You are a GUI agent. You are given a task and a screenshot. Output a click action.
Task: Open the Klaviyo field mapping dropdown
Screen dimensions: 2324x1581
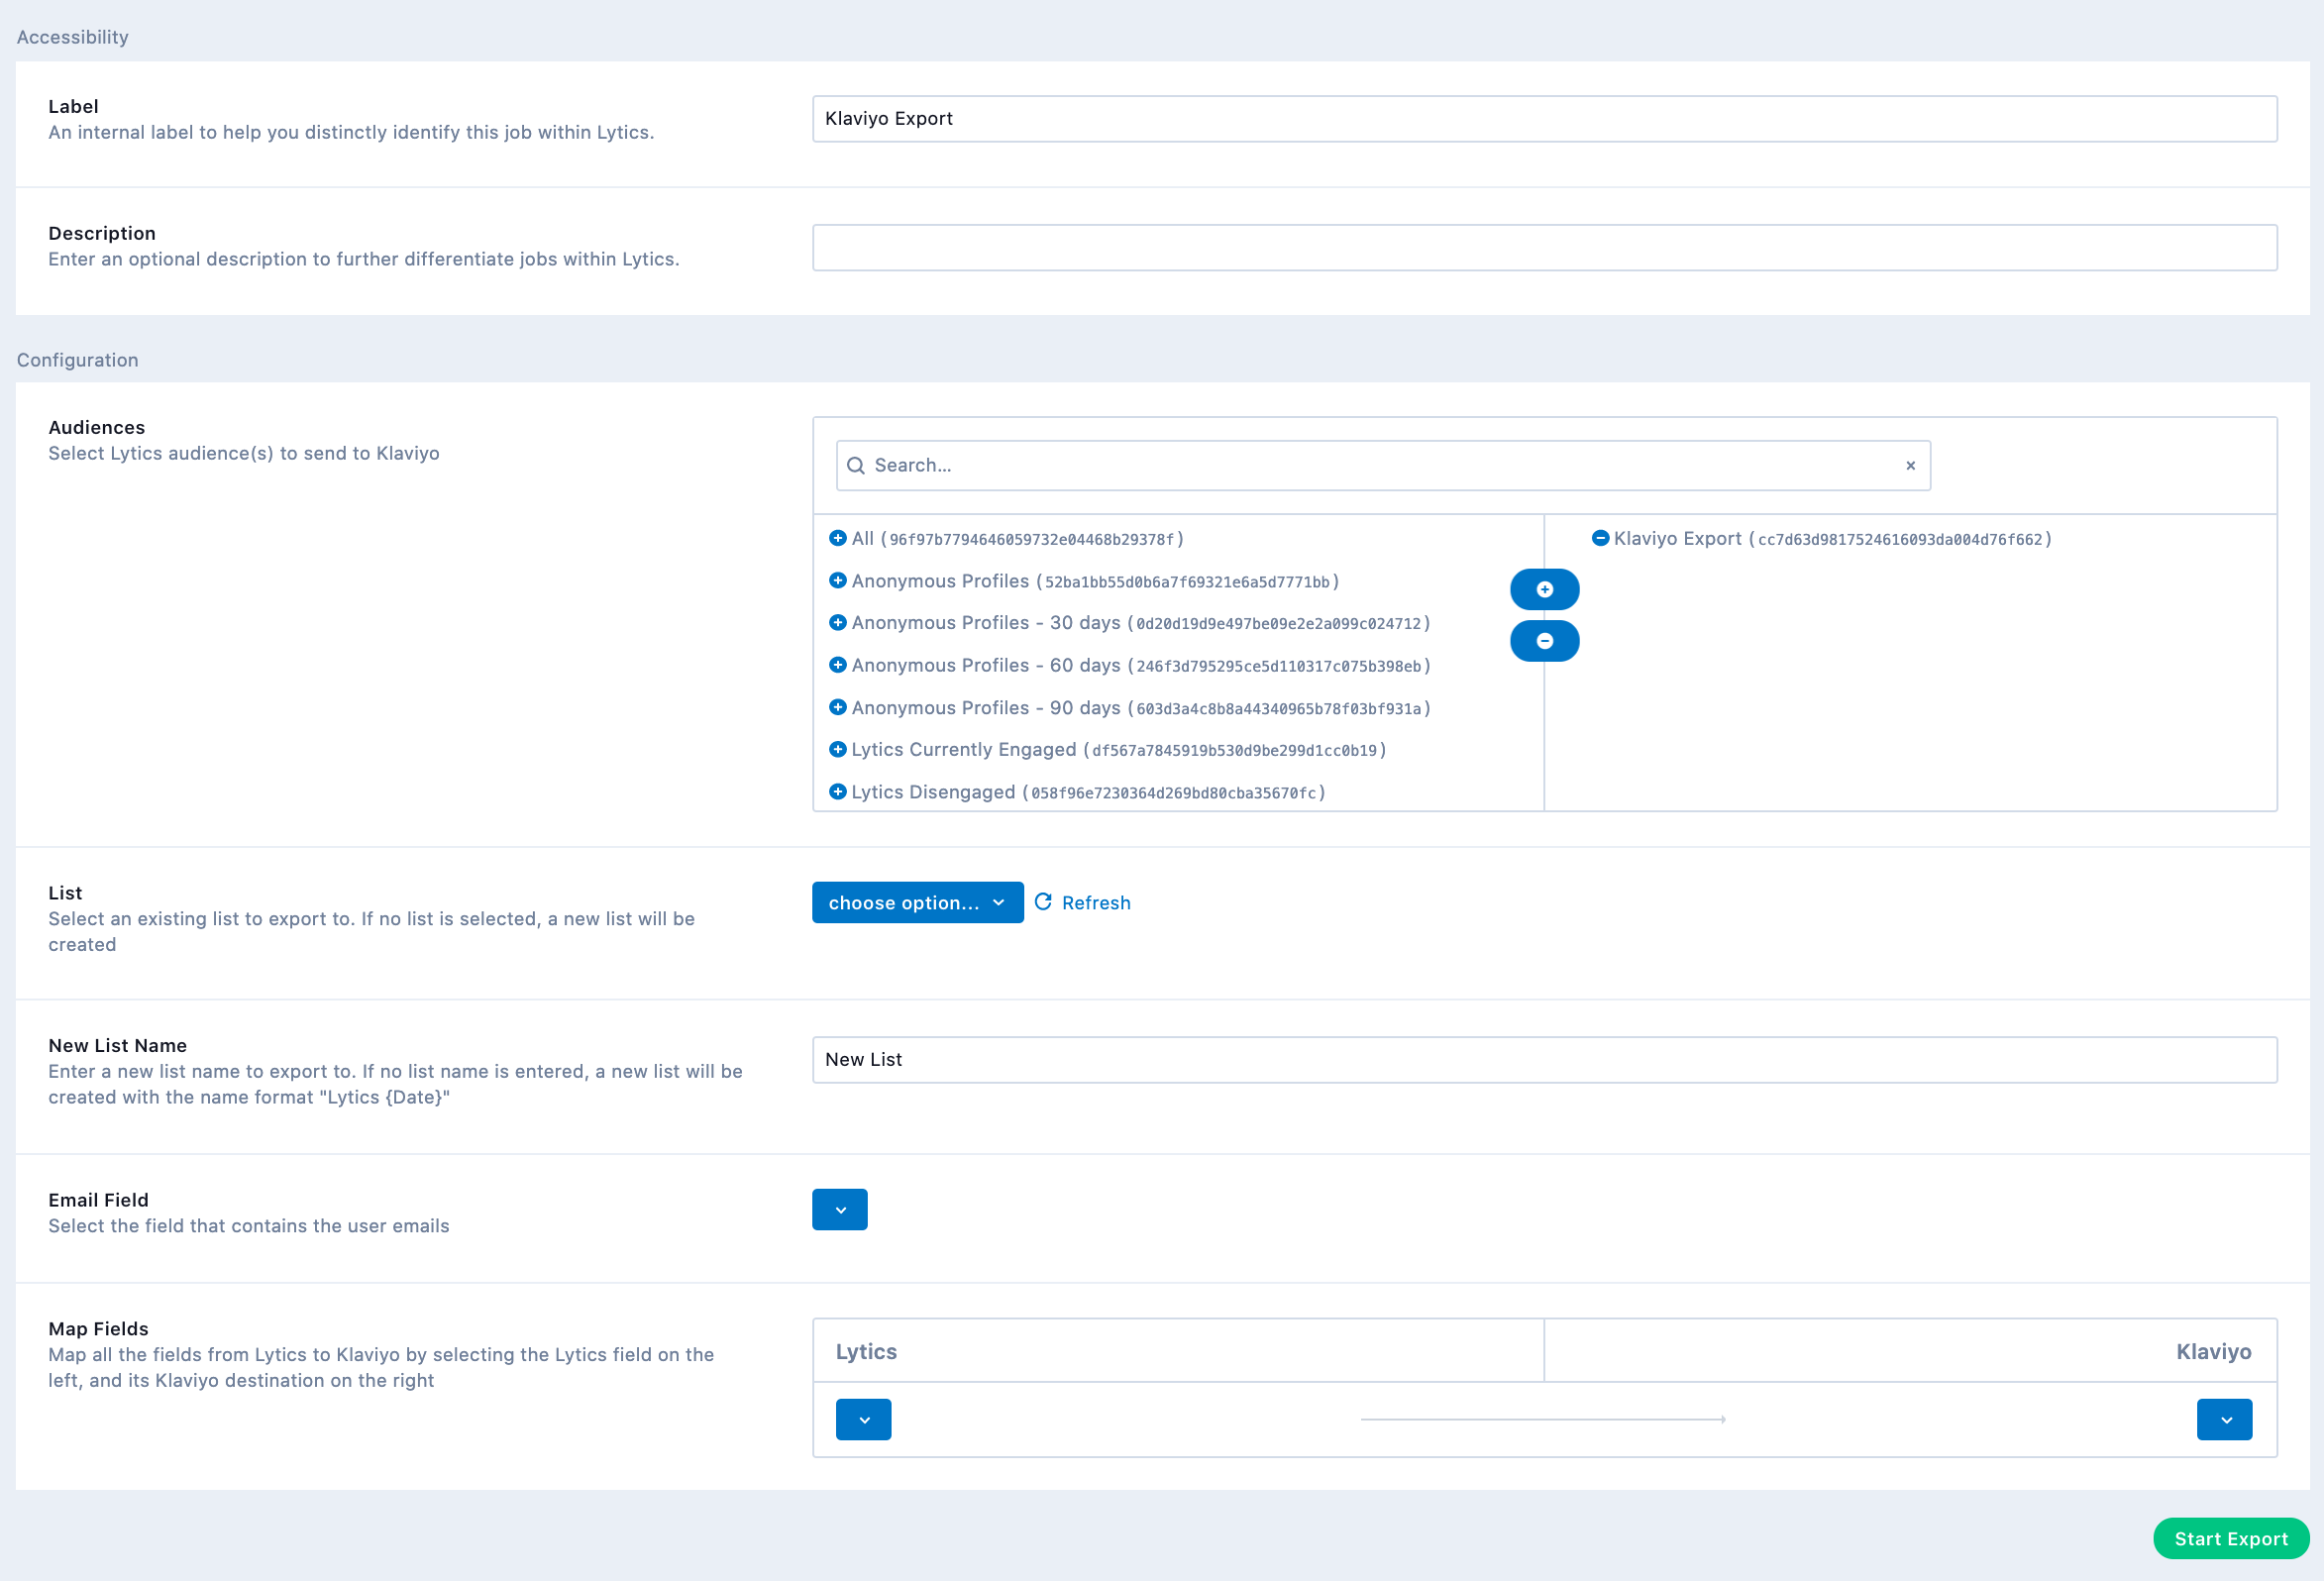(x=2224, y=1419)
